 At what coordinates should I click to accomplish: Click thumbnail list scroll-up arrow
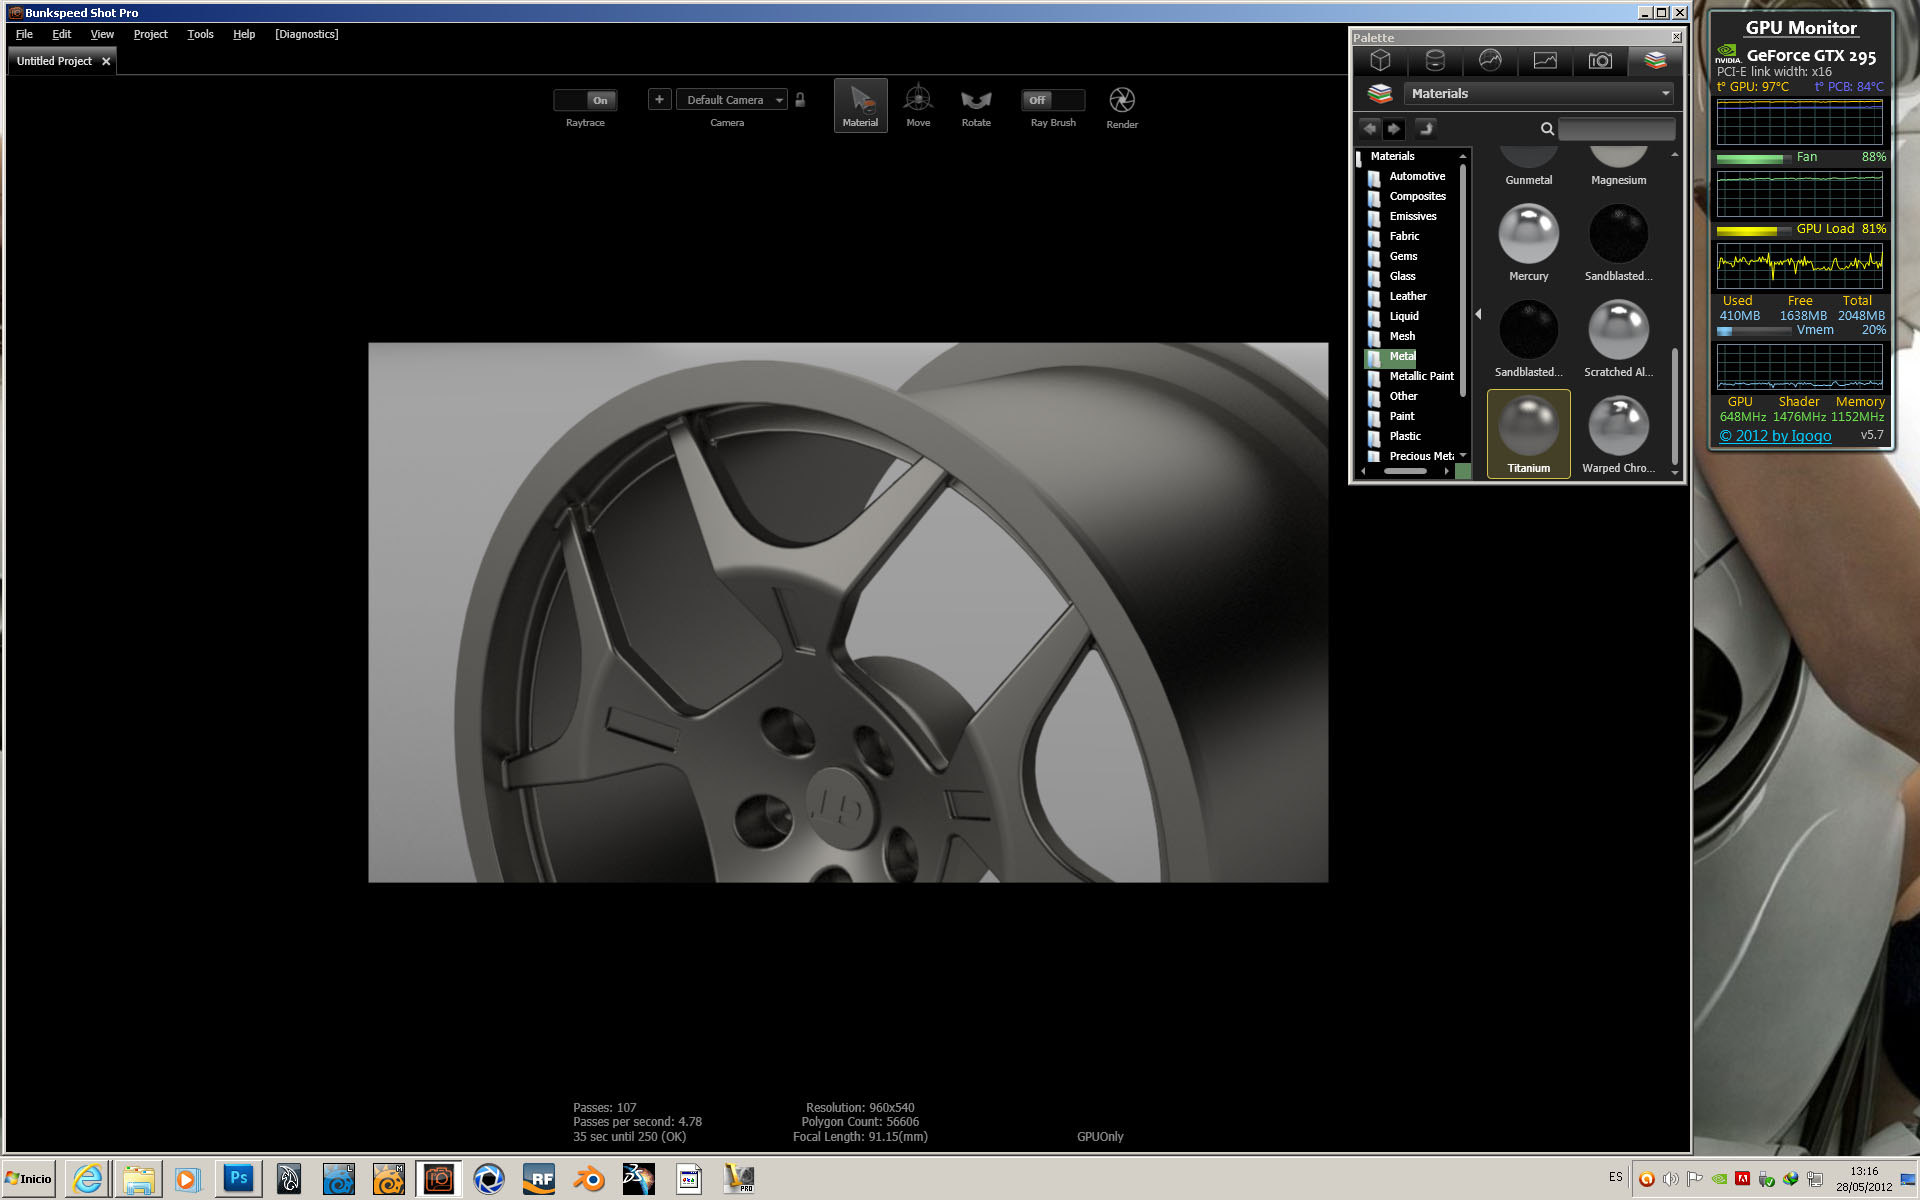[x=1675, y=155]
